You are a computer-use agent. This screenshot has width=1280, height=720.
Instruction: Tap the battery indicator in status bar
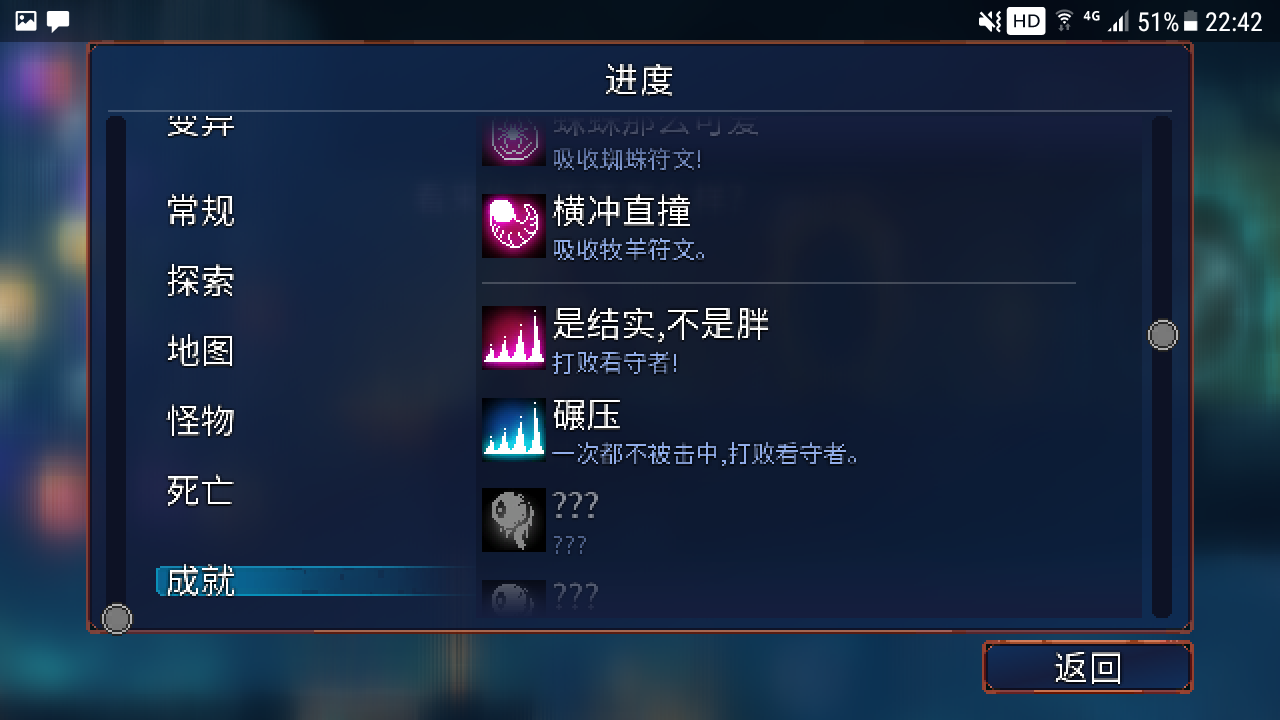[x=1190, y=21]
